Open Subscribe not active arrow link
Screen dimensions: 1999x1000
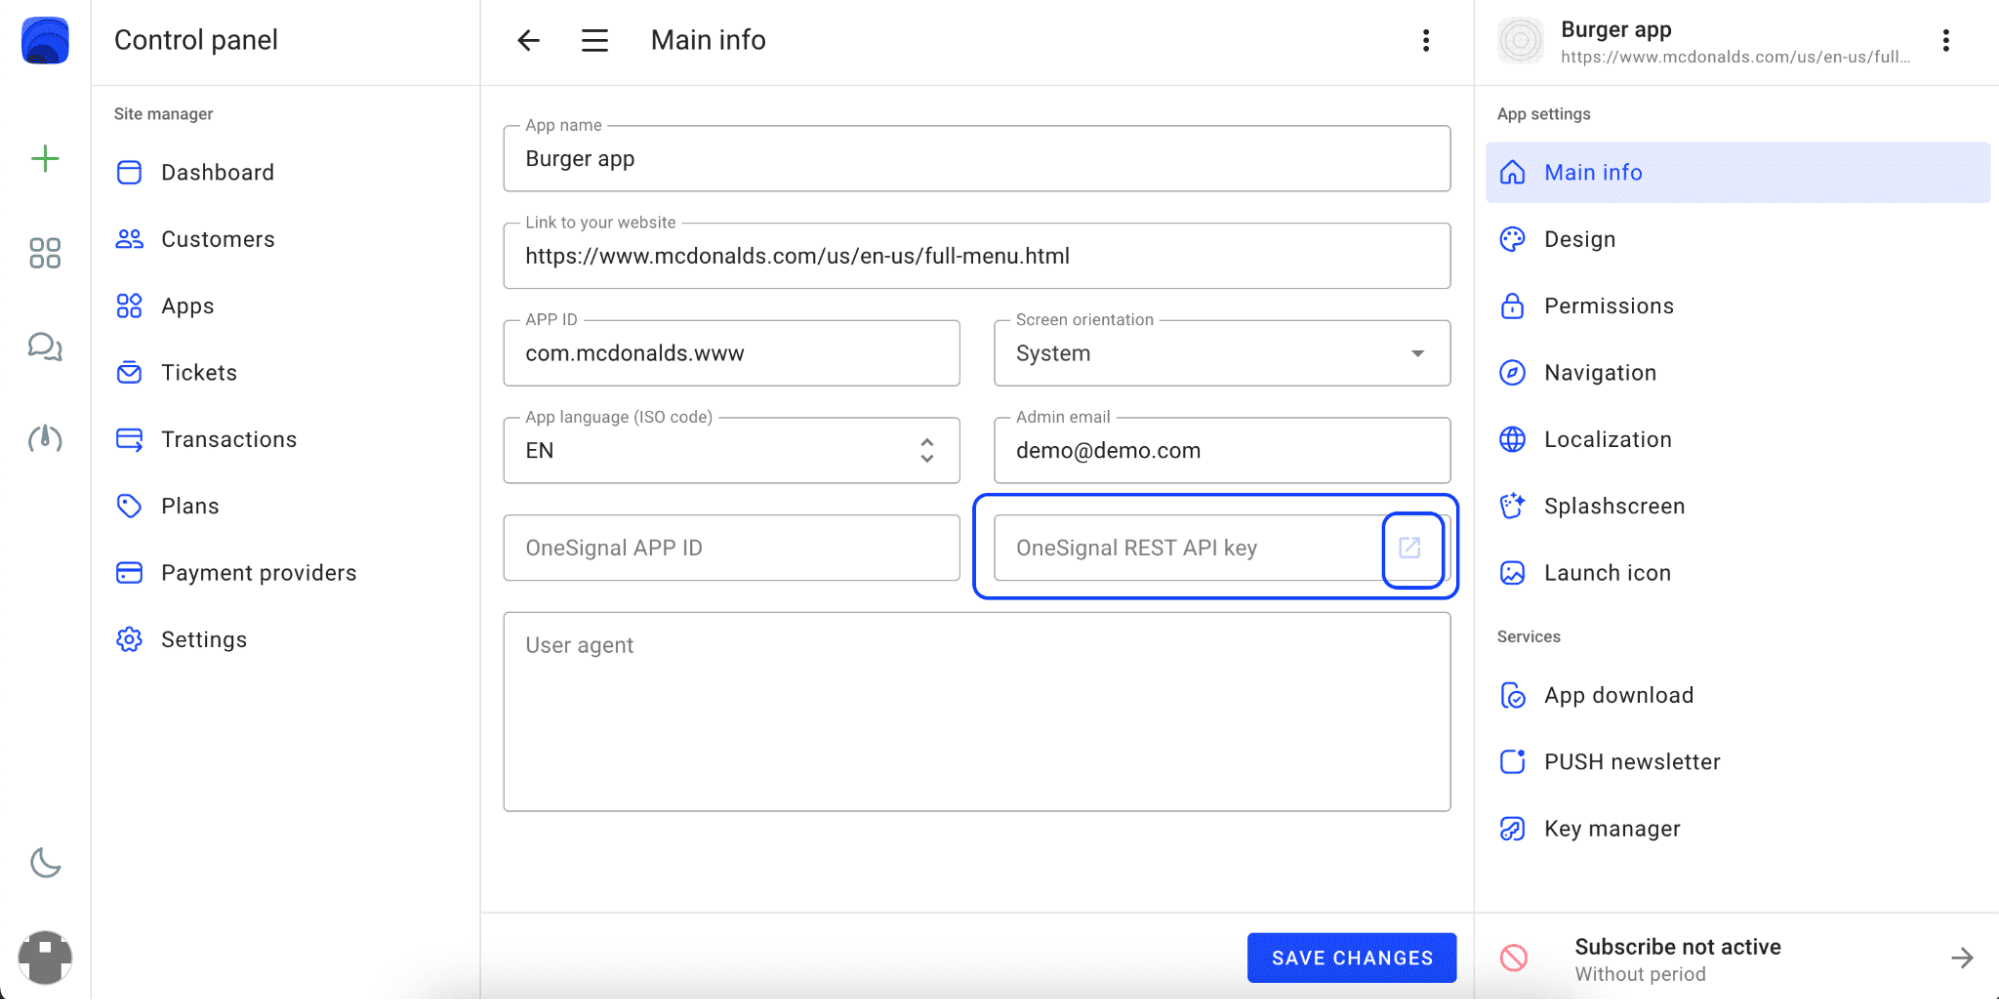[1962, 958]
